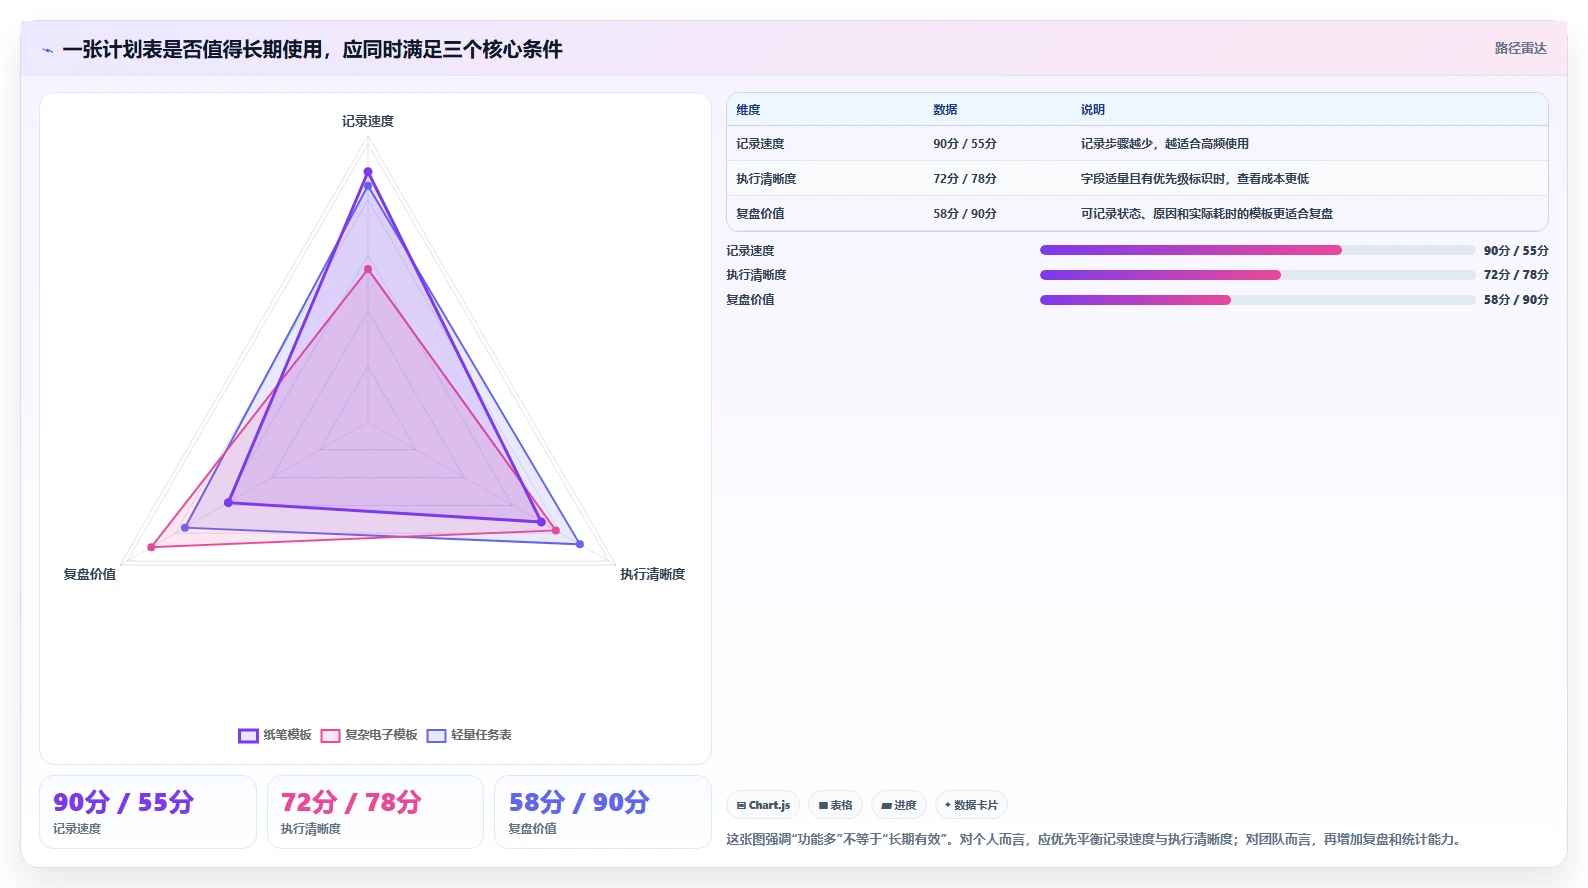Click the 72分 / 78分 执行清晰度 stat card
Image resolution: width=1588 pixels, height=888 pixels.
tap(375, 812)
